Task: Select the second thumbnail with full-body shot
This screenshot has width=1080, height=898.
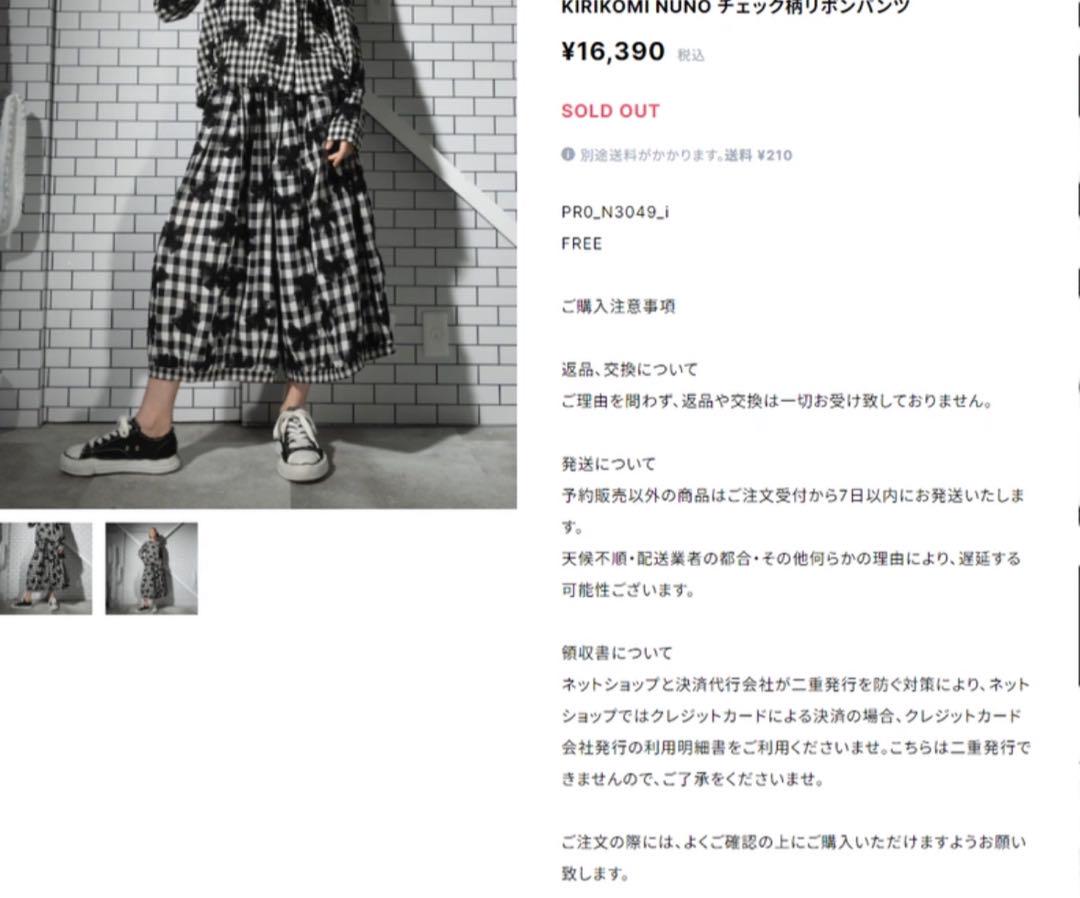Action: pyautogui.click(x=152, y=568)
